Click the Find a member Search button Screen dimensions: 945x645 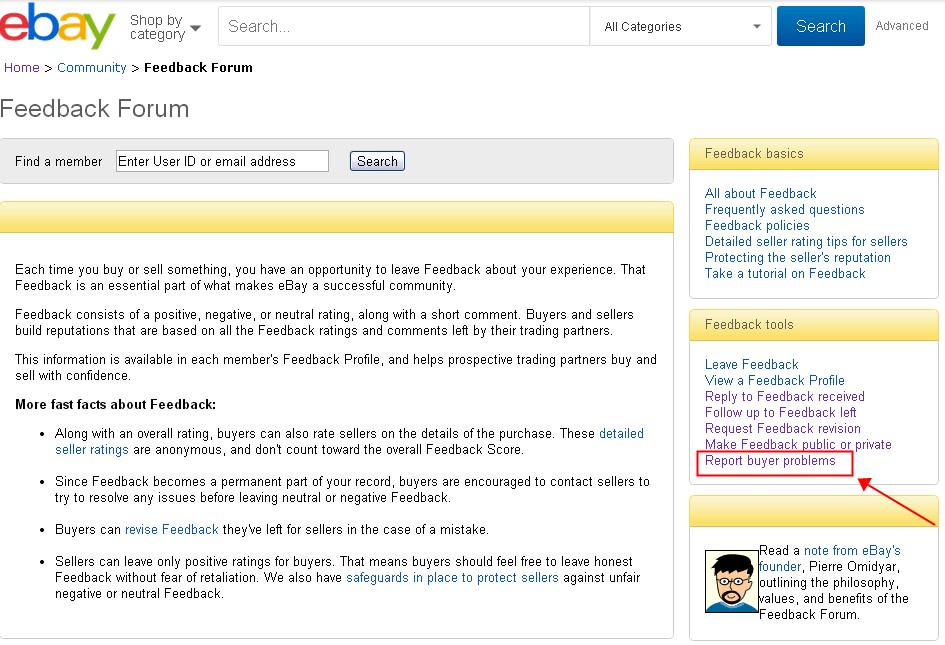[377, 161]
